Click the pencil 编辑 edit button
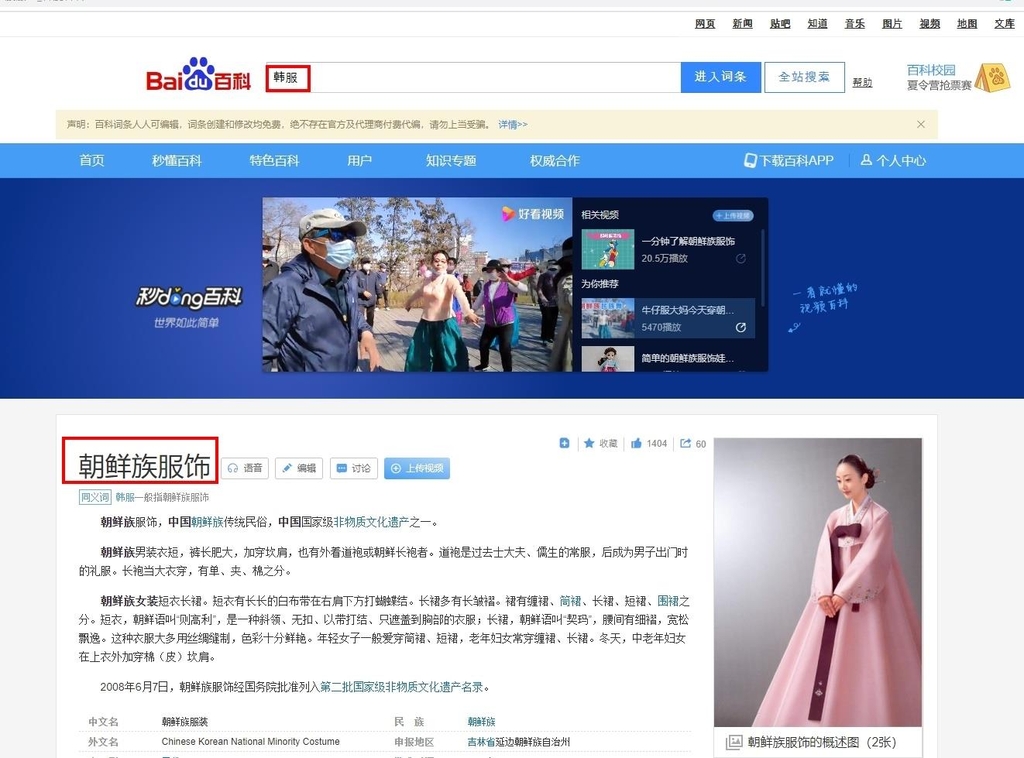The height and width of the screenshot is (758, 1024). [299, 468]
